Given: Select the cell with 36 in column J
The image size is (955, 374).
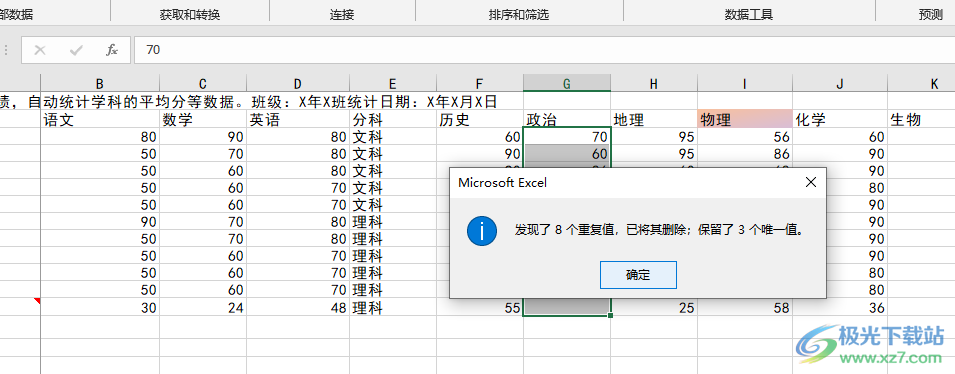Looking at the screenshot, I should 840,308.
